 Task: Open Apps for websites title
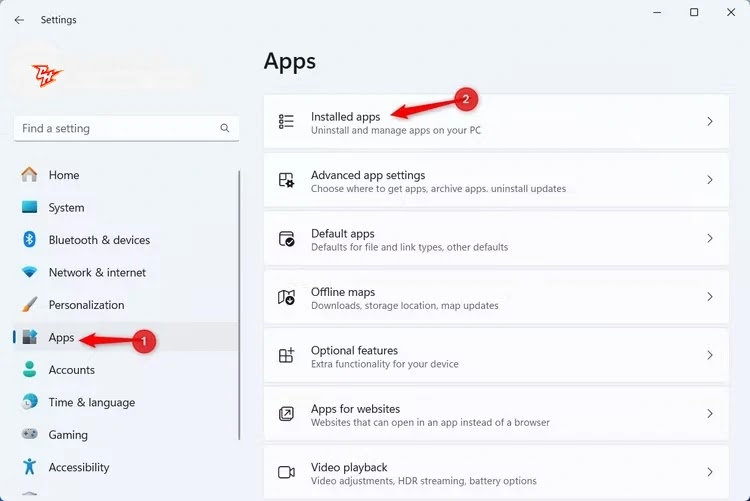355,409
